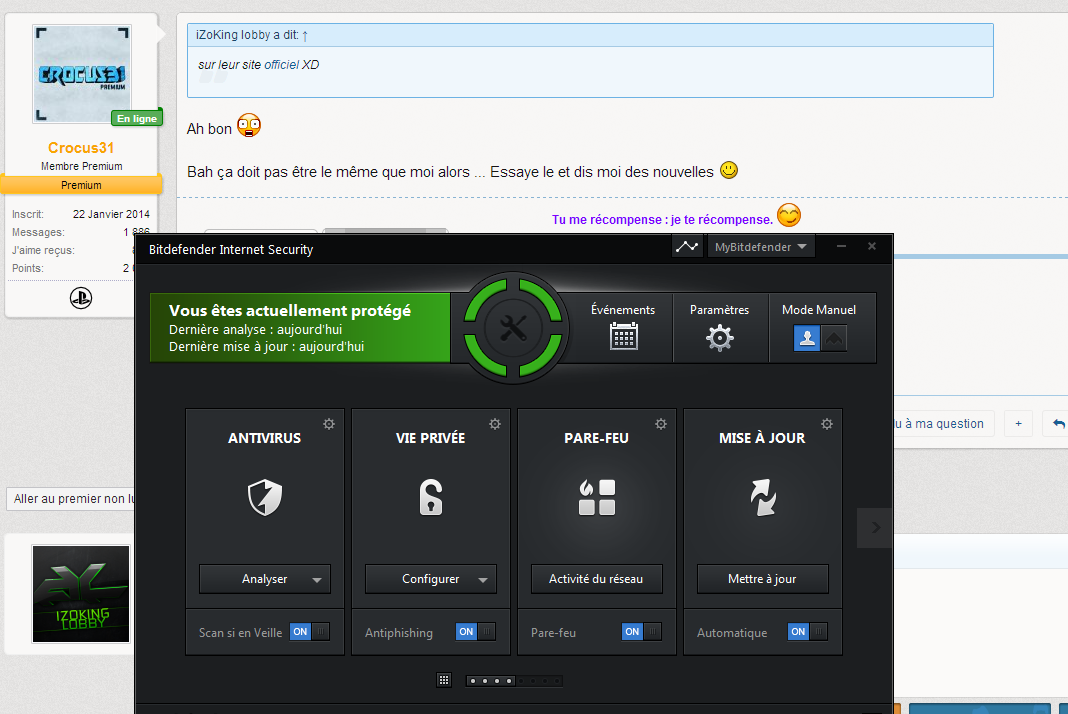Screen dimensions: 1068x714
Task: Click the ANTIVIRUS module title
Action: pos(264,438)
